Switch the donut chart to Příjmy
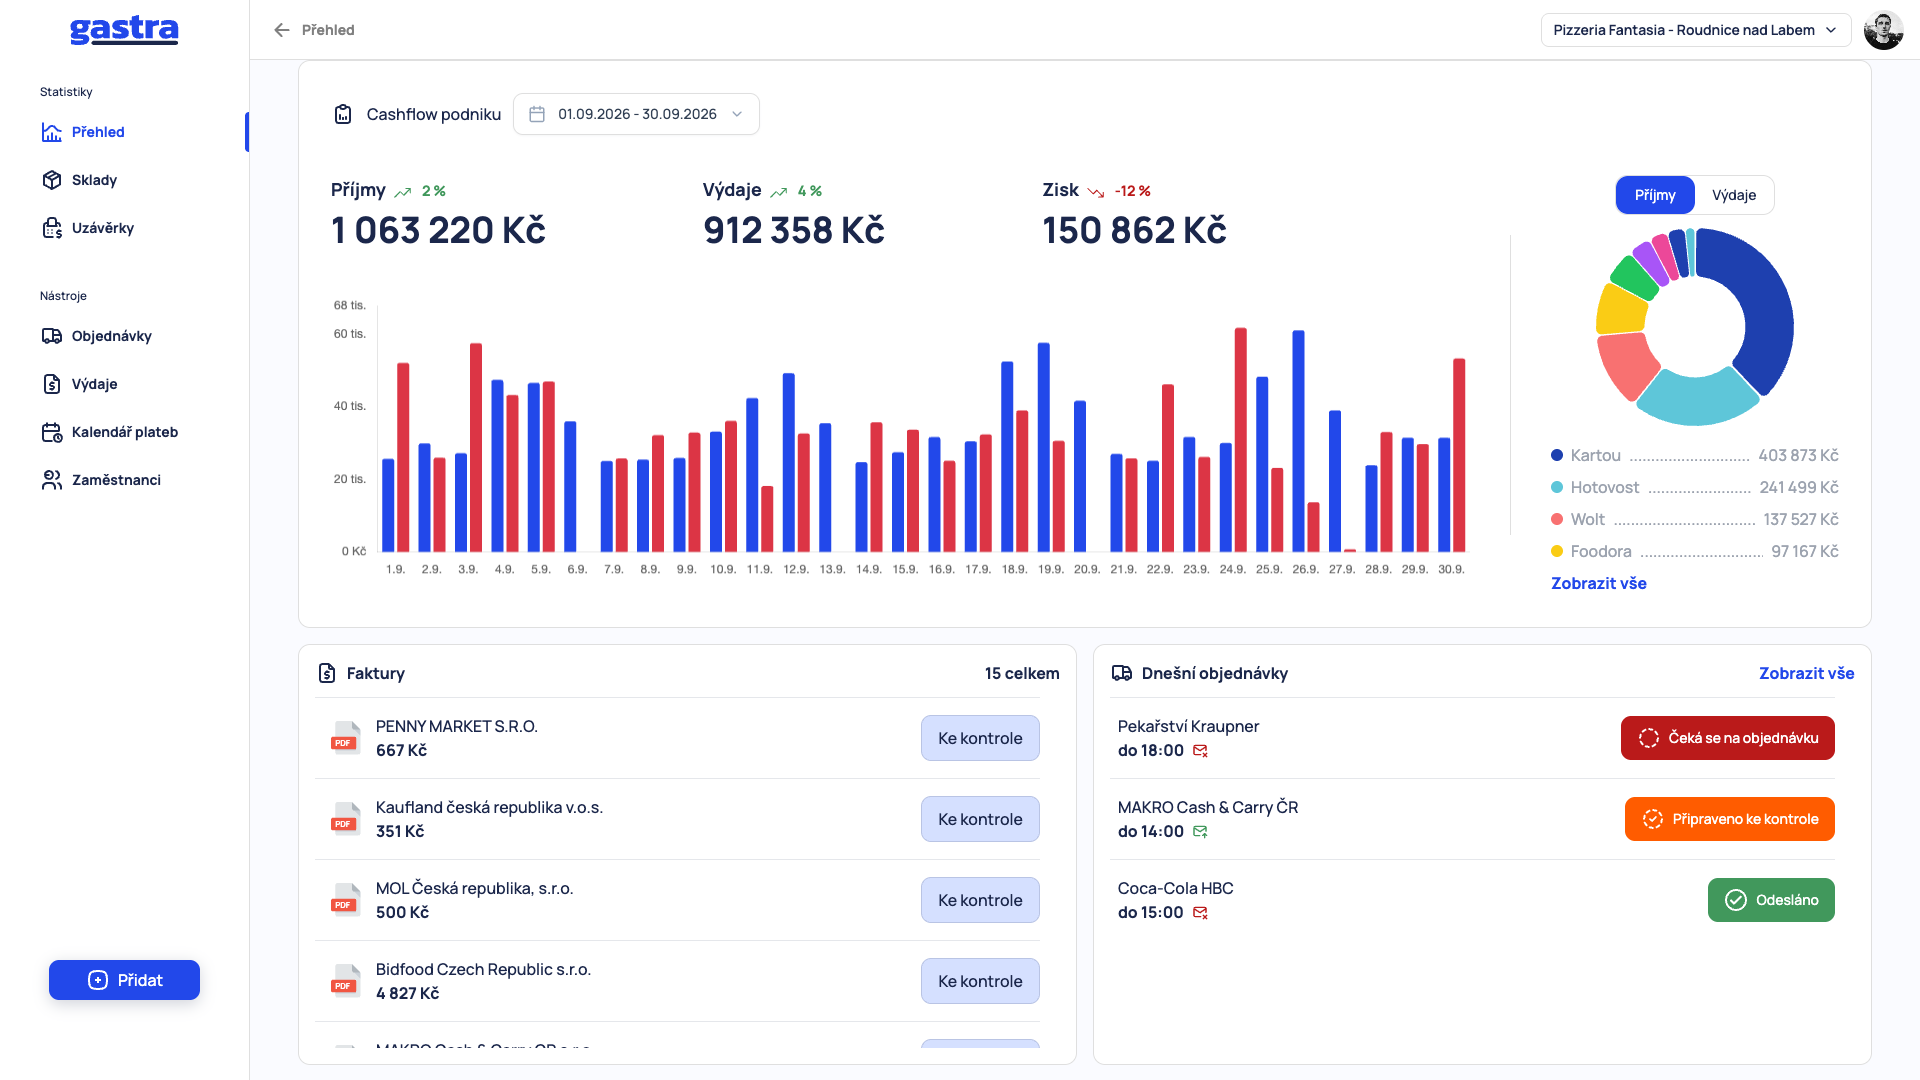Image resolution: width=1920 pixels, height=1080 pixels. click(1655, 195)
